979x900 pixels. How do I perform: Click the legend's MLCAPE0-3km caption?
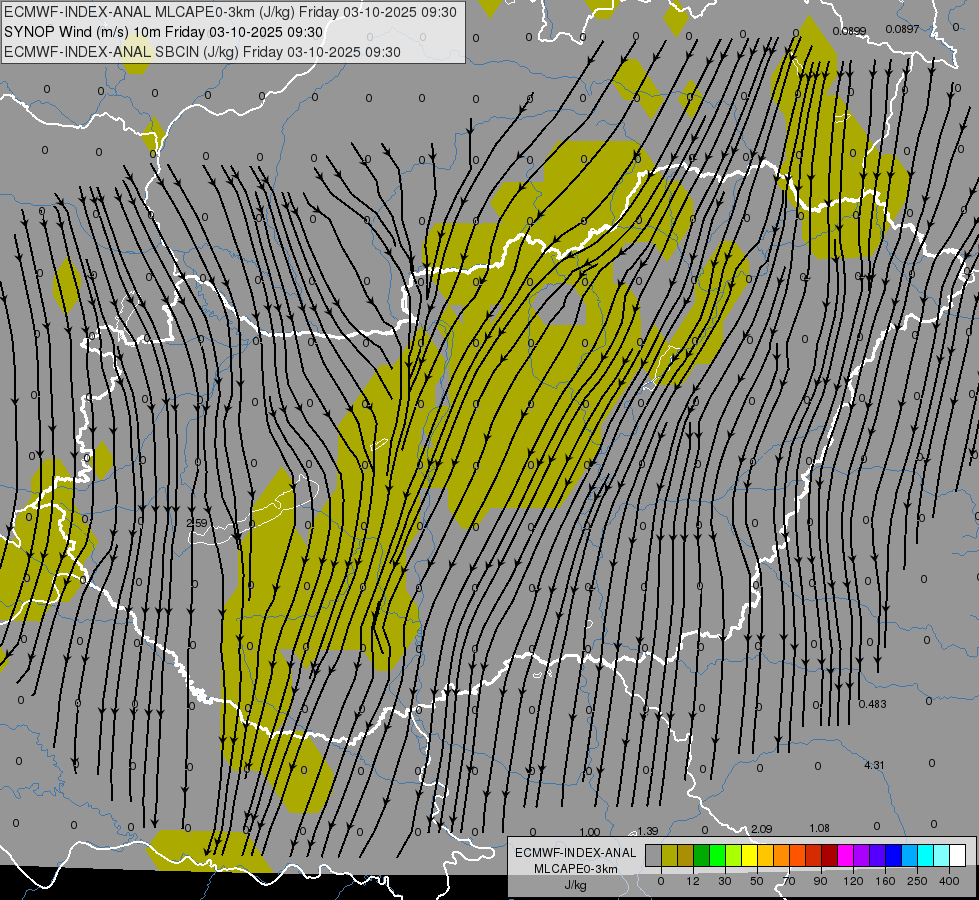pos(575,868)
